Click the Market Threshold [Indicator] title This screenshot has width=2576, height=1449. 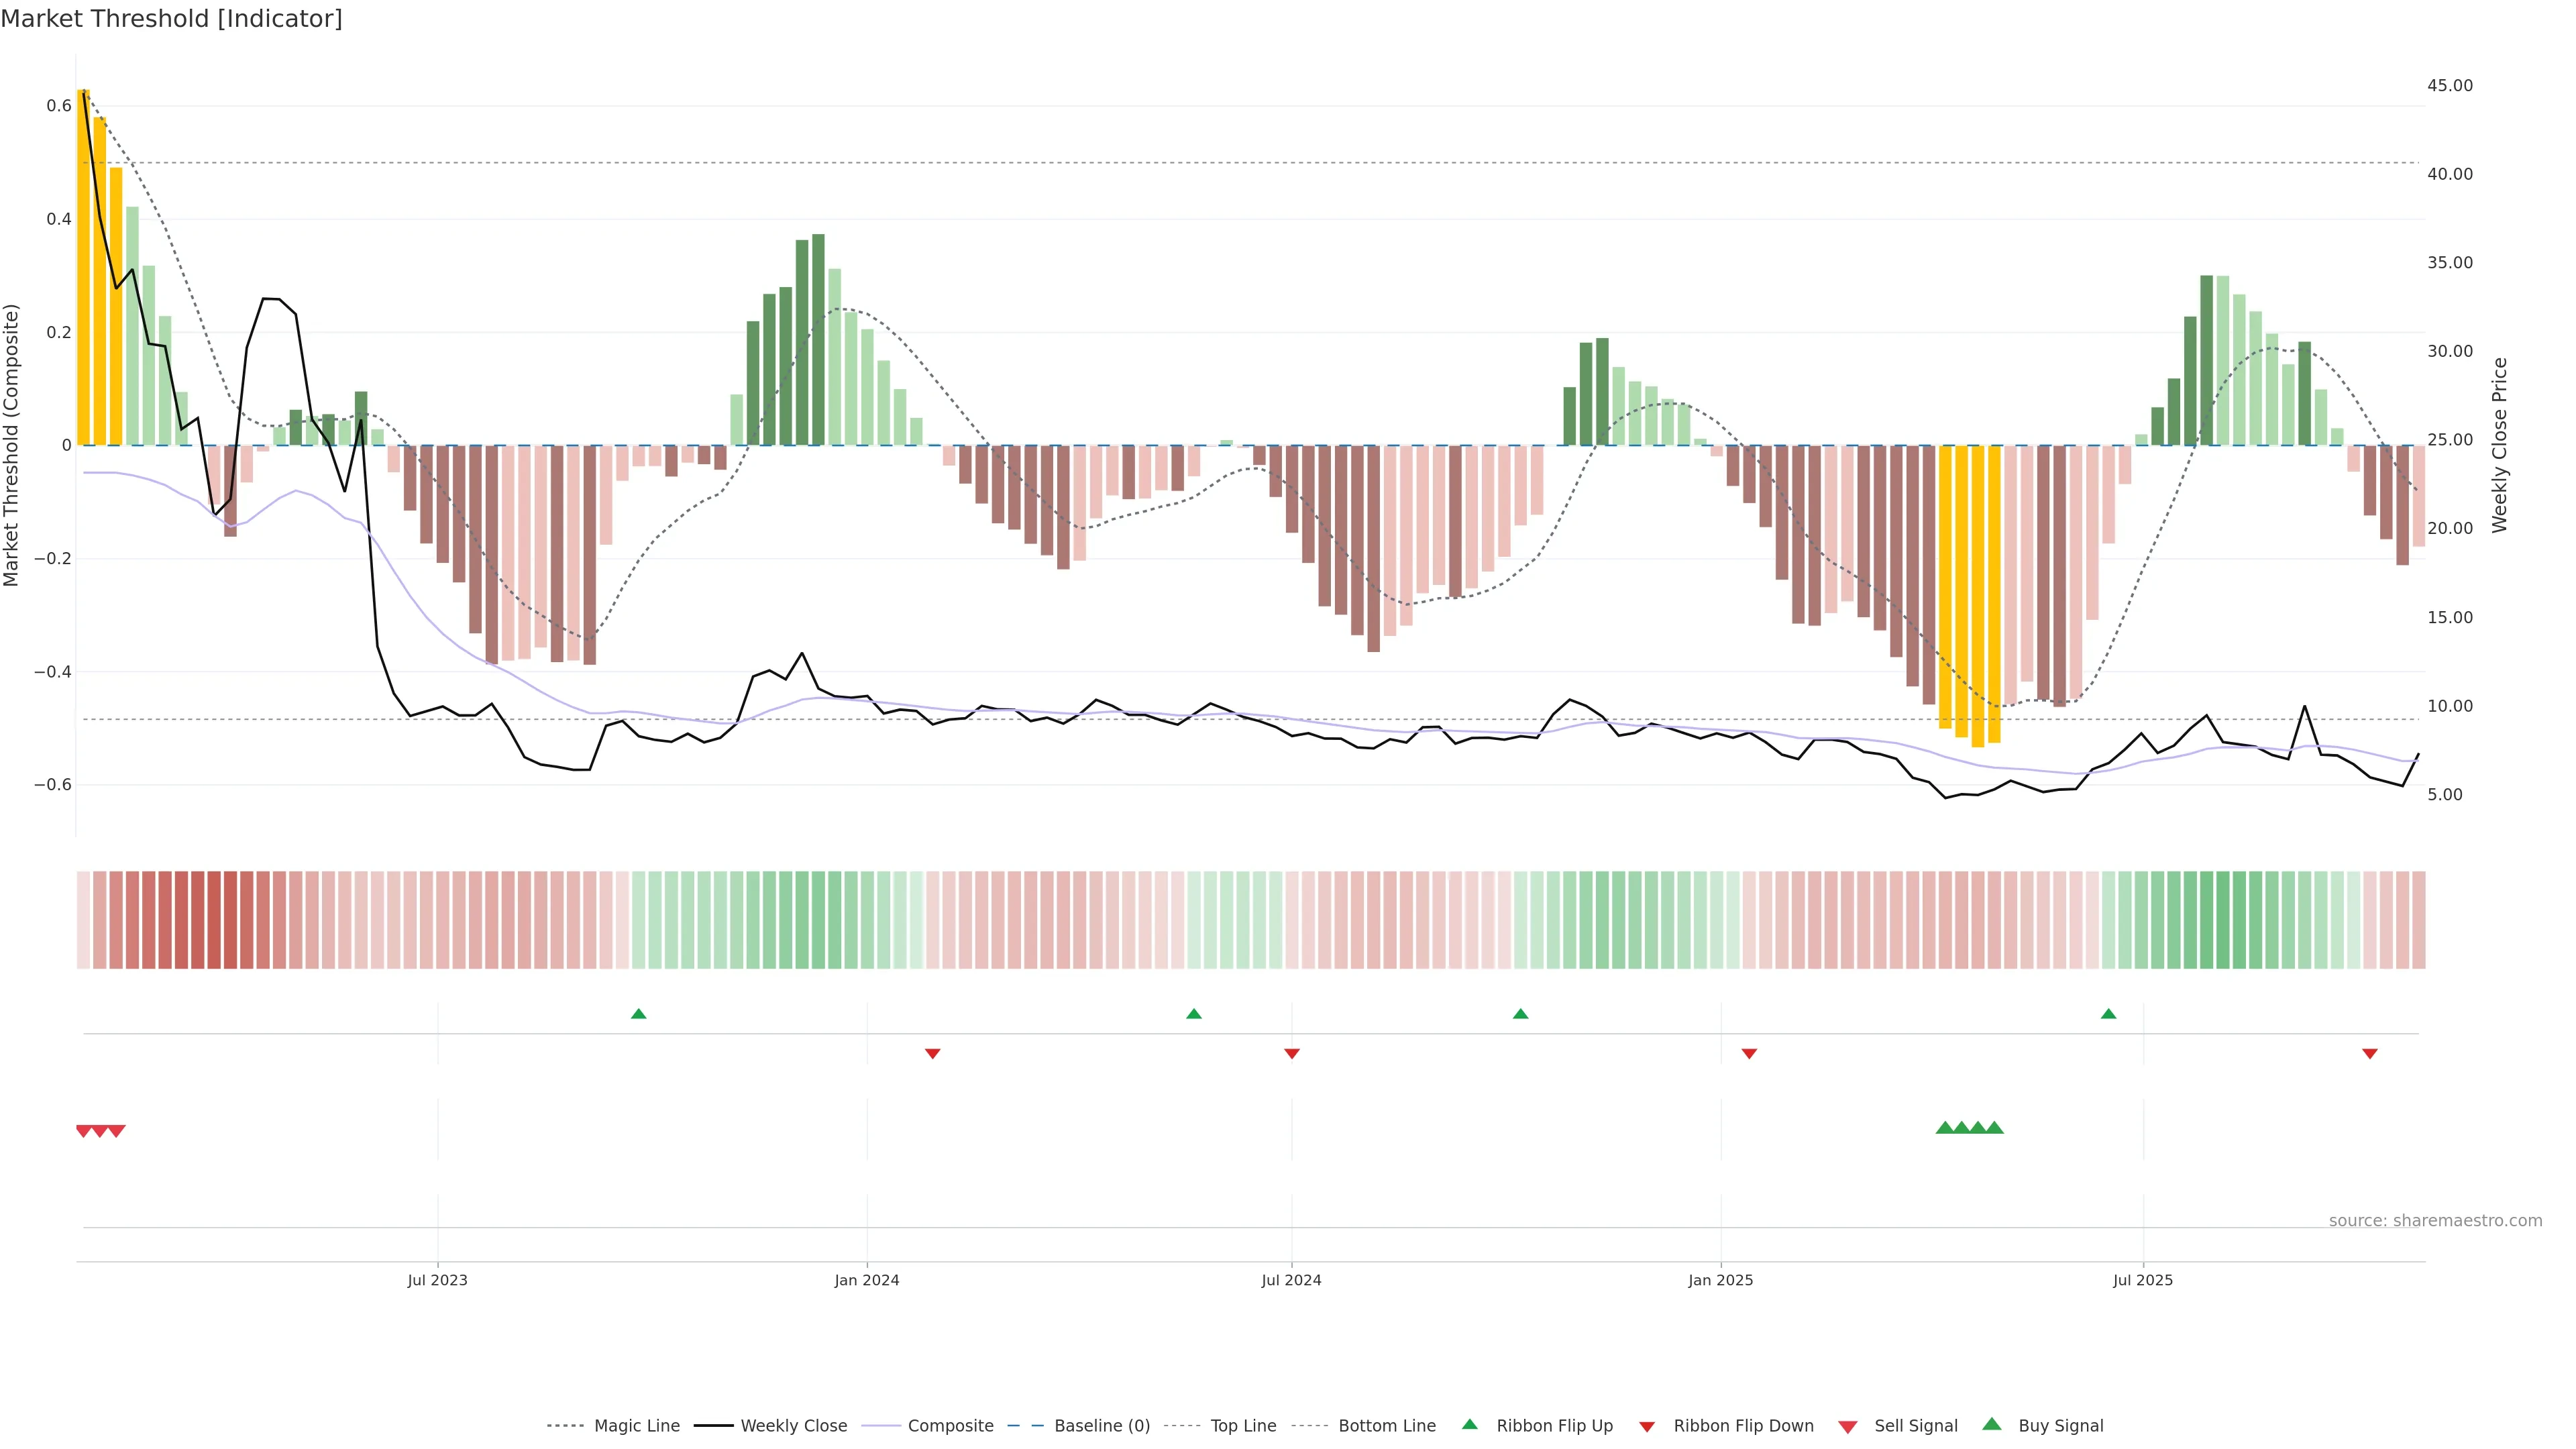click(x=172, y=19)
